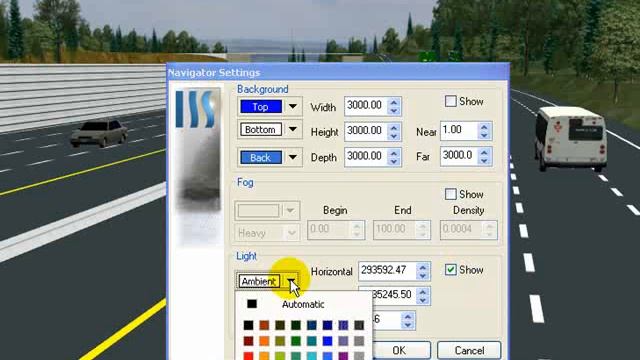
Task: Pick the blue-gray second-row color
Action: [343, 341]
